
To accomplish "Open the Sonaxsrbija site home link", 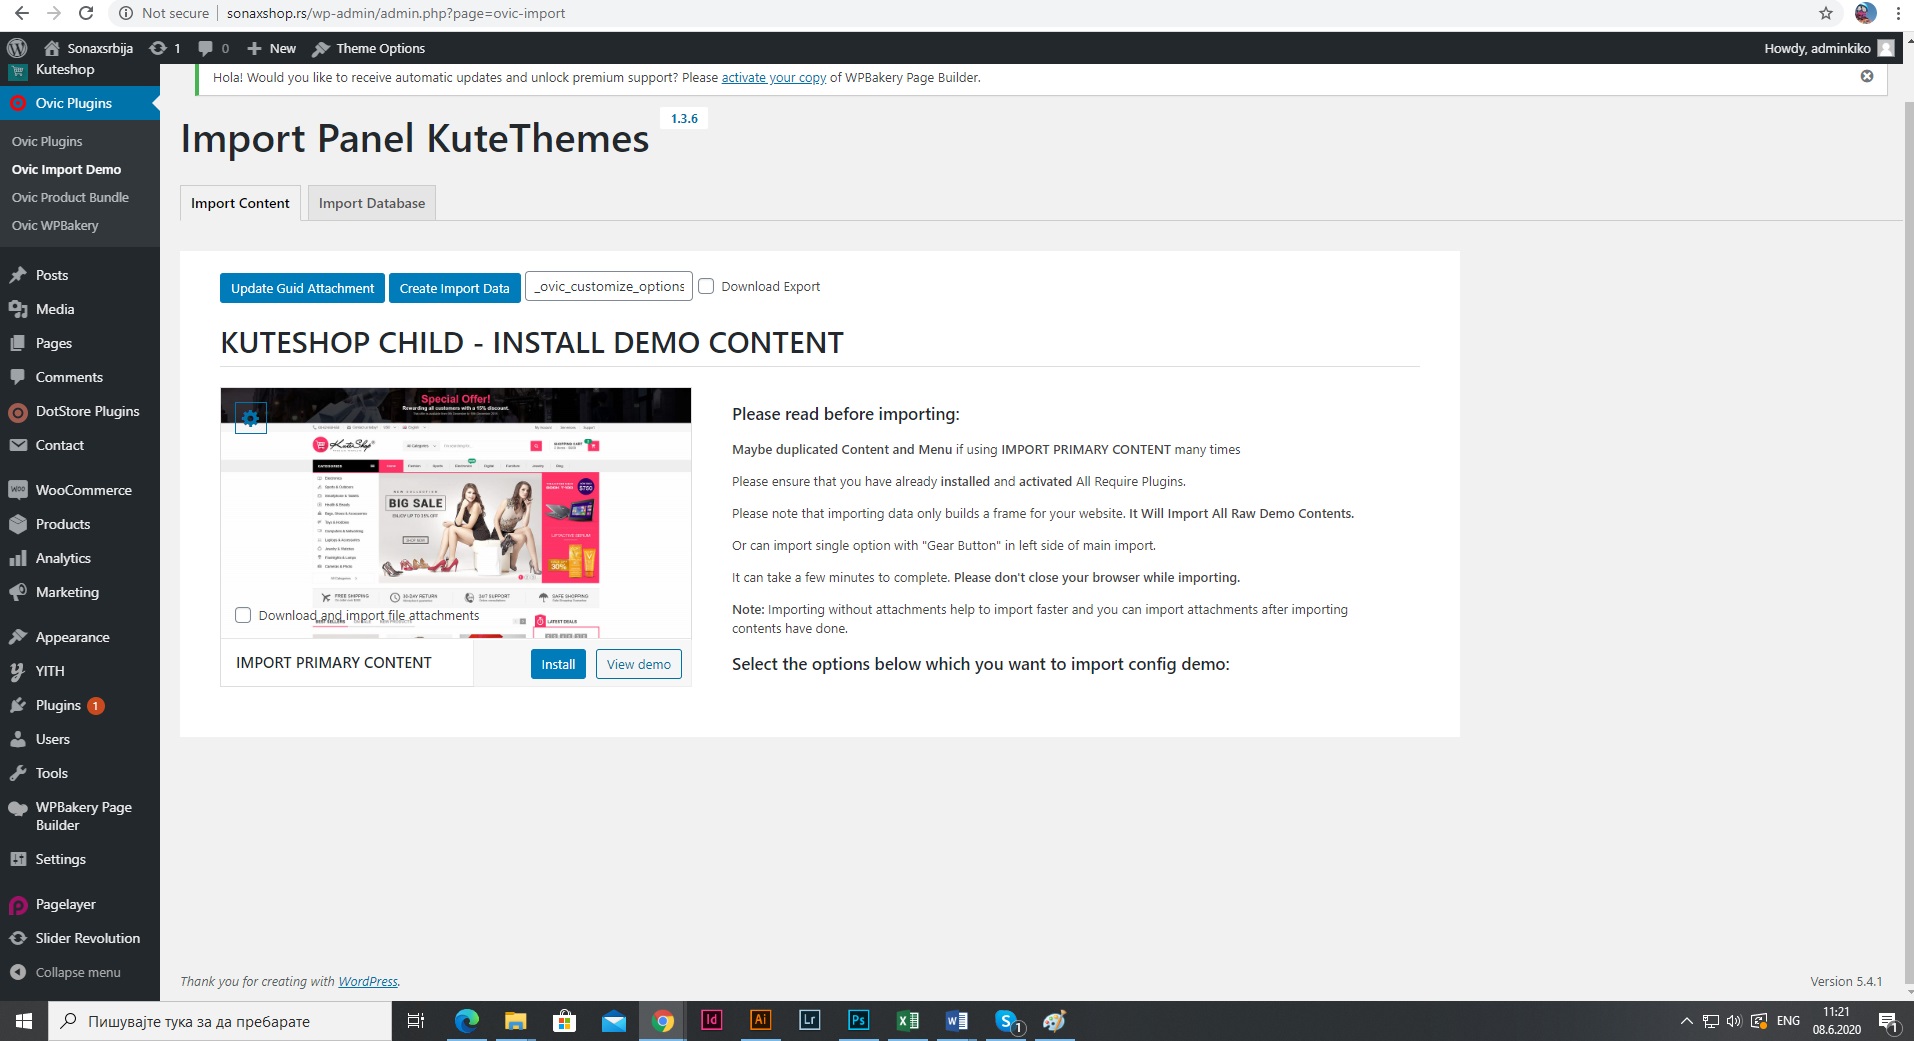I will point(88,48).
